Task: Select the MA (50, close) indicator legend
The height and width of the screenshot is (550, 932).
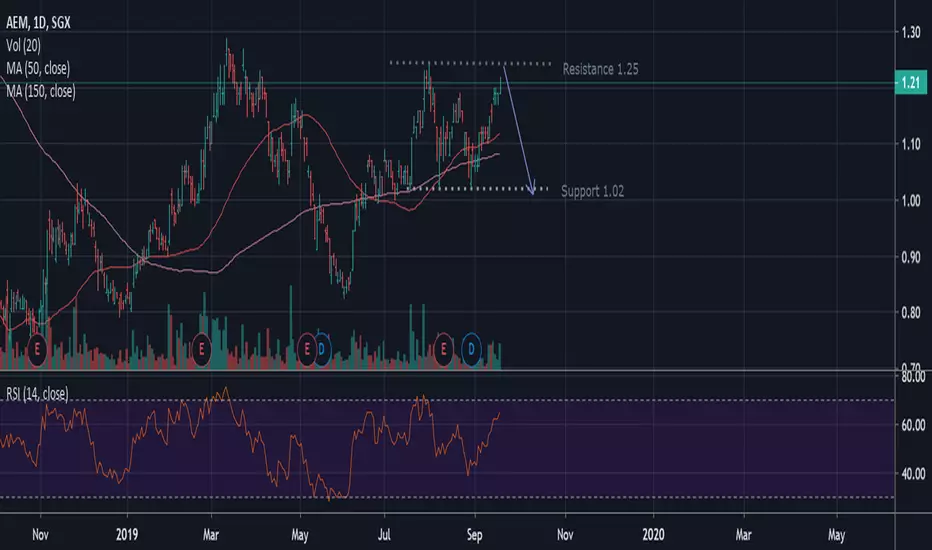Action: [38, 68]
